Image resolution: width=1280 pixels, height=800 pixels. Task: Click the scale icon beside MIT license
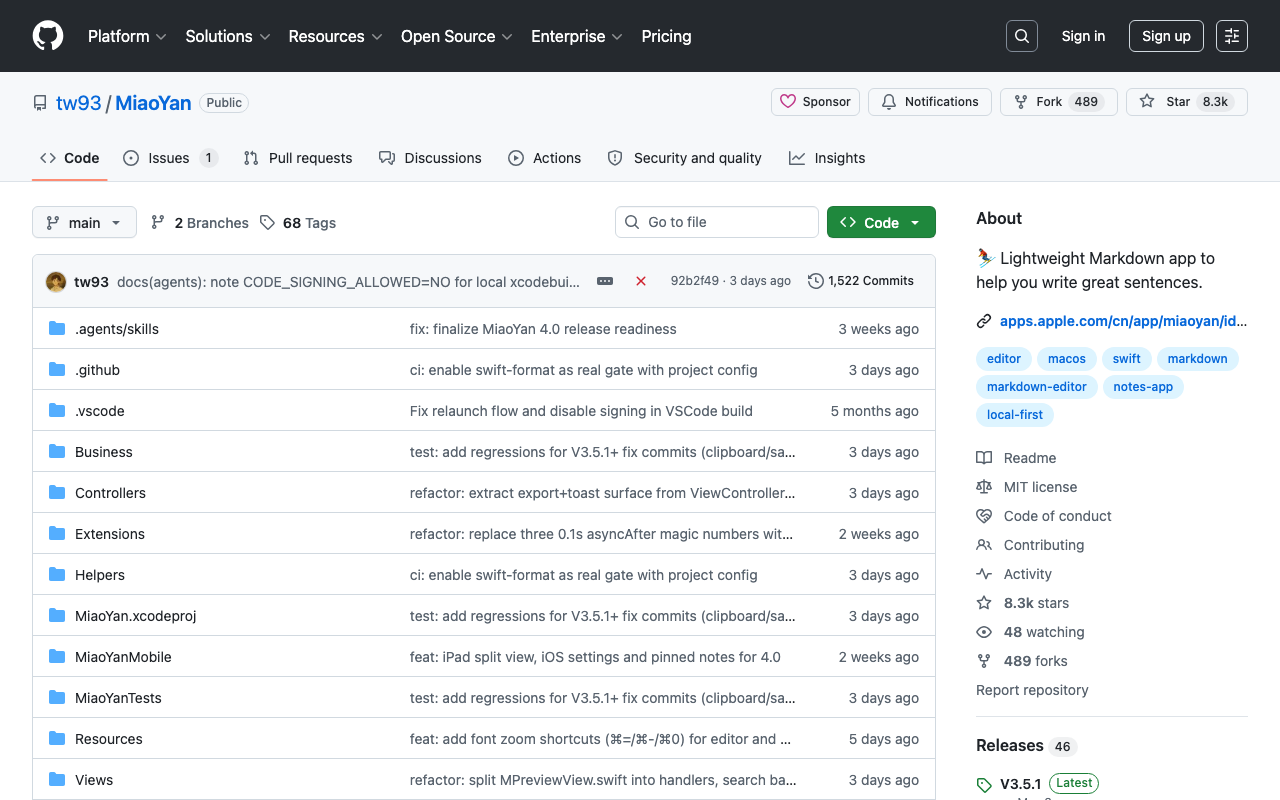984,487
